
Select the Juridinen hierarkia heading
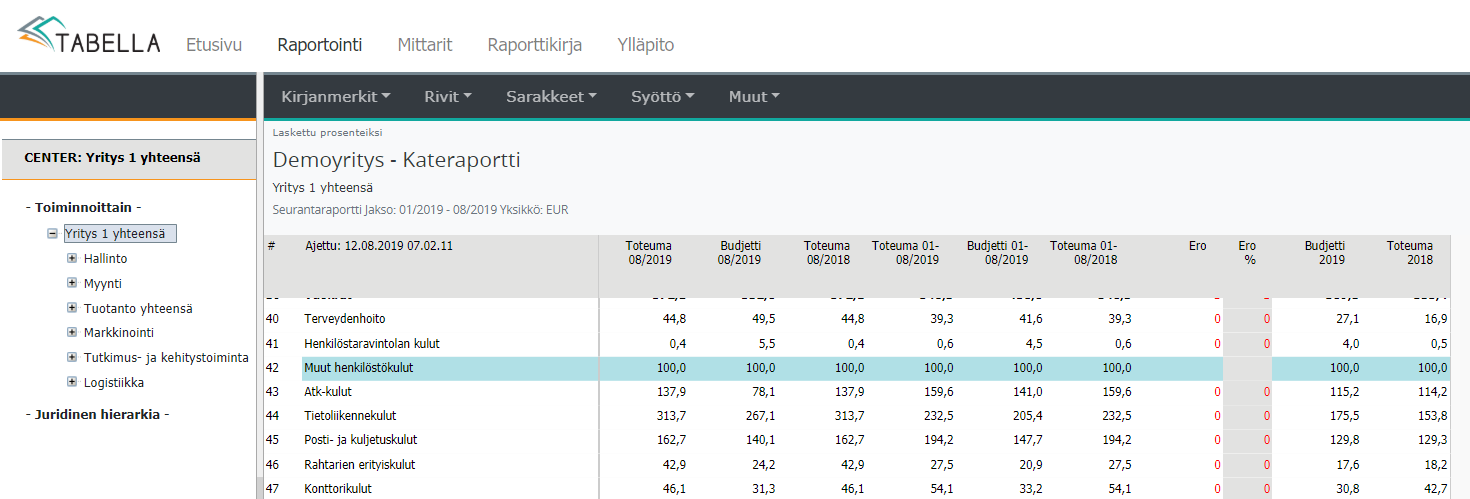point(97,414)
